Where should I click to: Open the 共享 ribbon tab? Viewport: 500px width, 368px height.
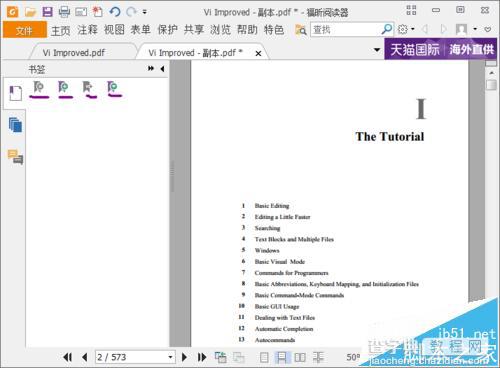point(194,30)
